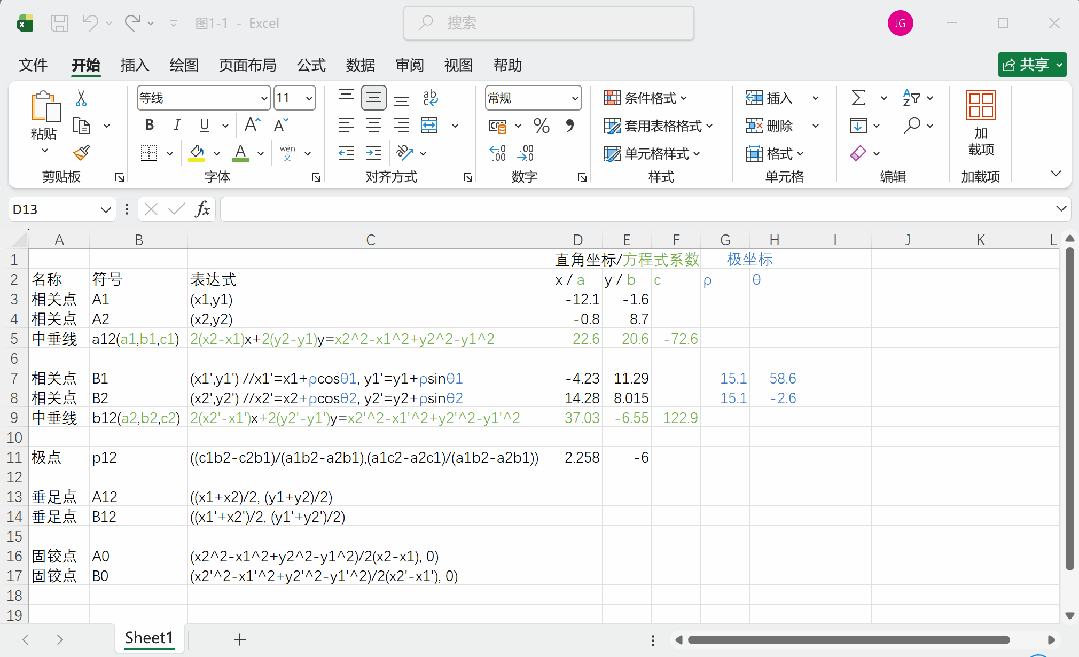Toggle Bold formatting

(x=149, y=125)
